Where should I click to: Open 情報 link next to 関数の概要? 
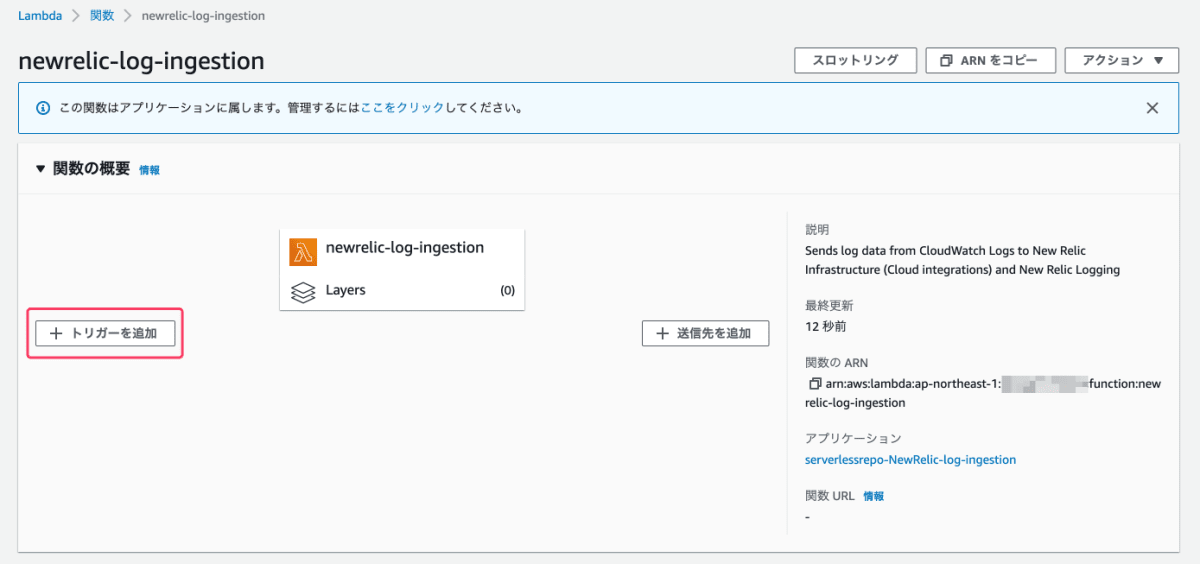(149, 170)
